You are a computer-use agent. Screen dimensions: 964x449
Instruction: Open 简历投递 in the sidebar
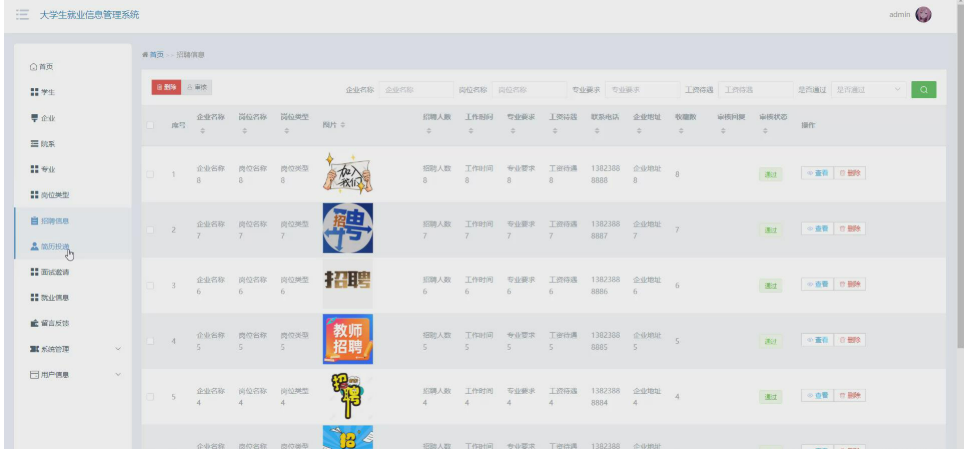(73, 246)
